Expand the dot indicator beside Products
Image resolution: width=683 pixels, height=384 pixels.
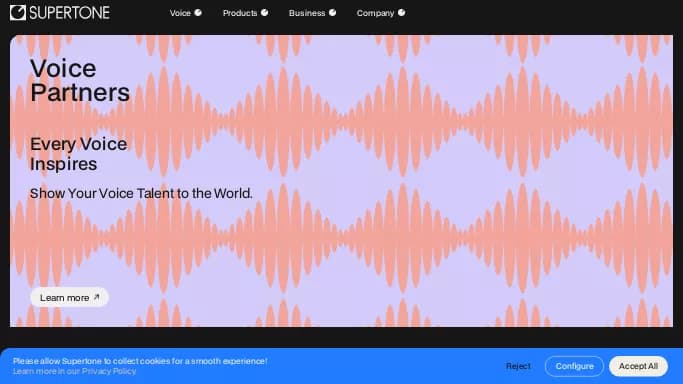point(264,13)
